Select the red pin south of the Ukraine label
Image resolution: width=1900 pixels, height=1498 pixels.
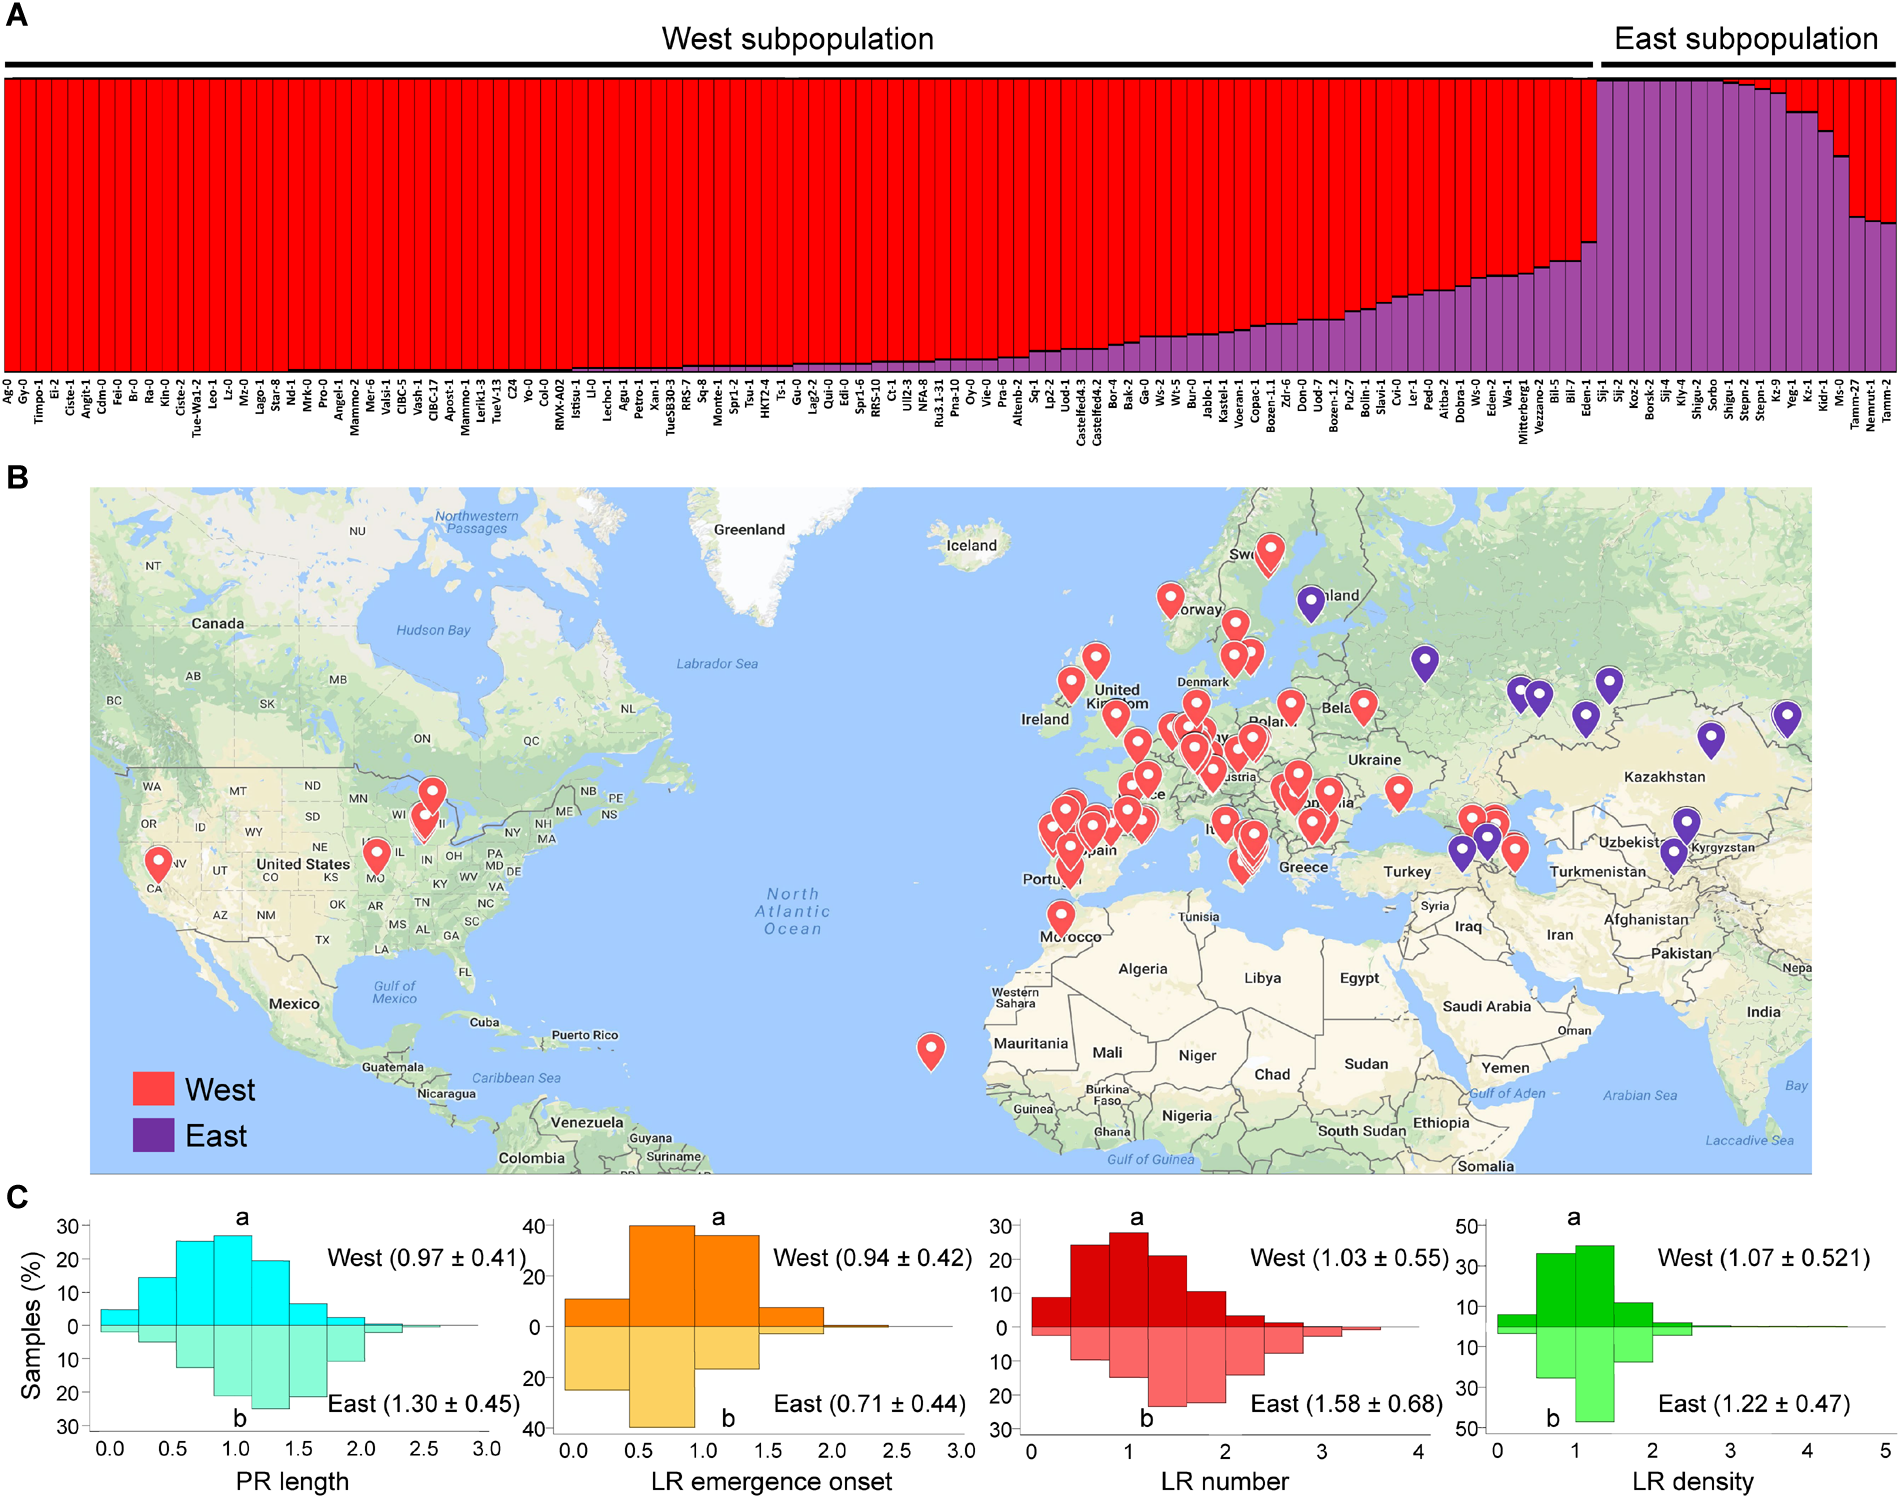[1398, 792]
